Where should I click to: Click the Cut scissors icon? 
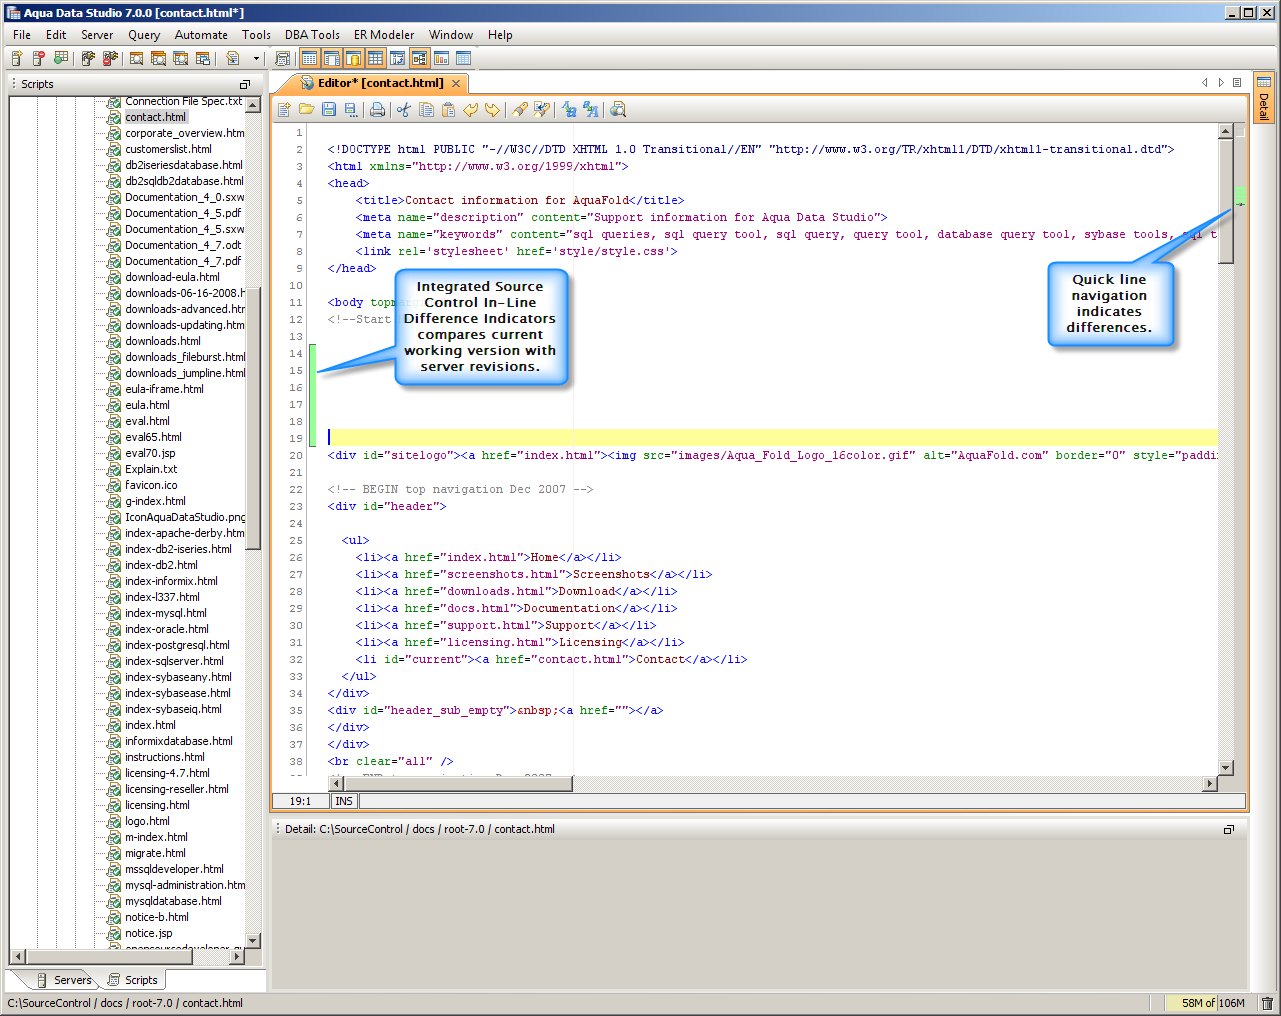403,110
